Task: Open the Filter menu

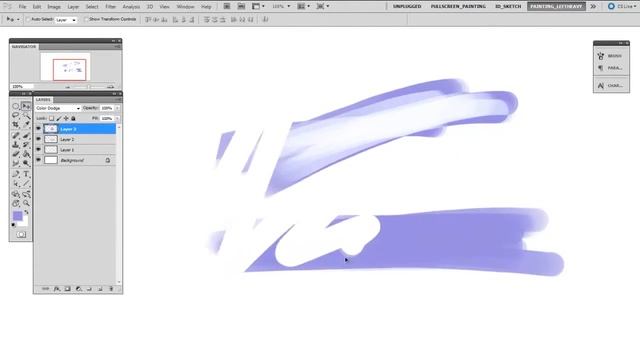Action: [111, 7]
